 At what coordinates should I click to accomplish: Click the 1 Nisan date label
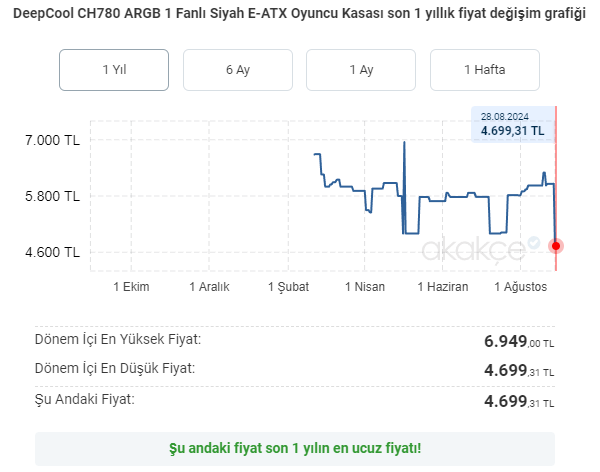click(x=365, y=287)
